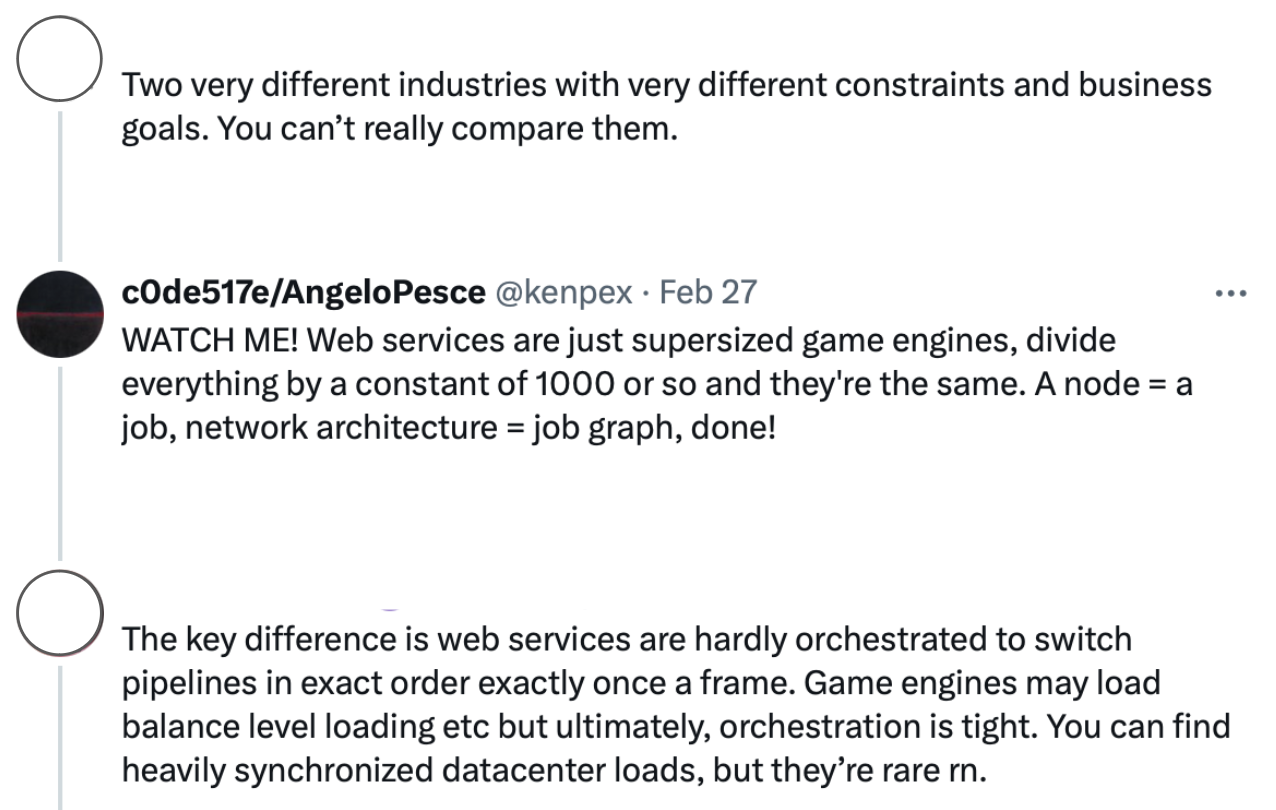Click the line starting "pipelines in exact order"

[641, 683]
